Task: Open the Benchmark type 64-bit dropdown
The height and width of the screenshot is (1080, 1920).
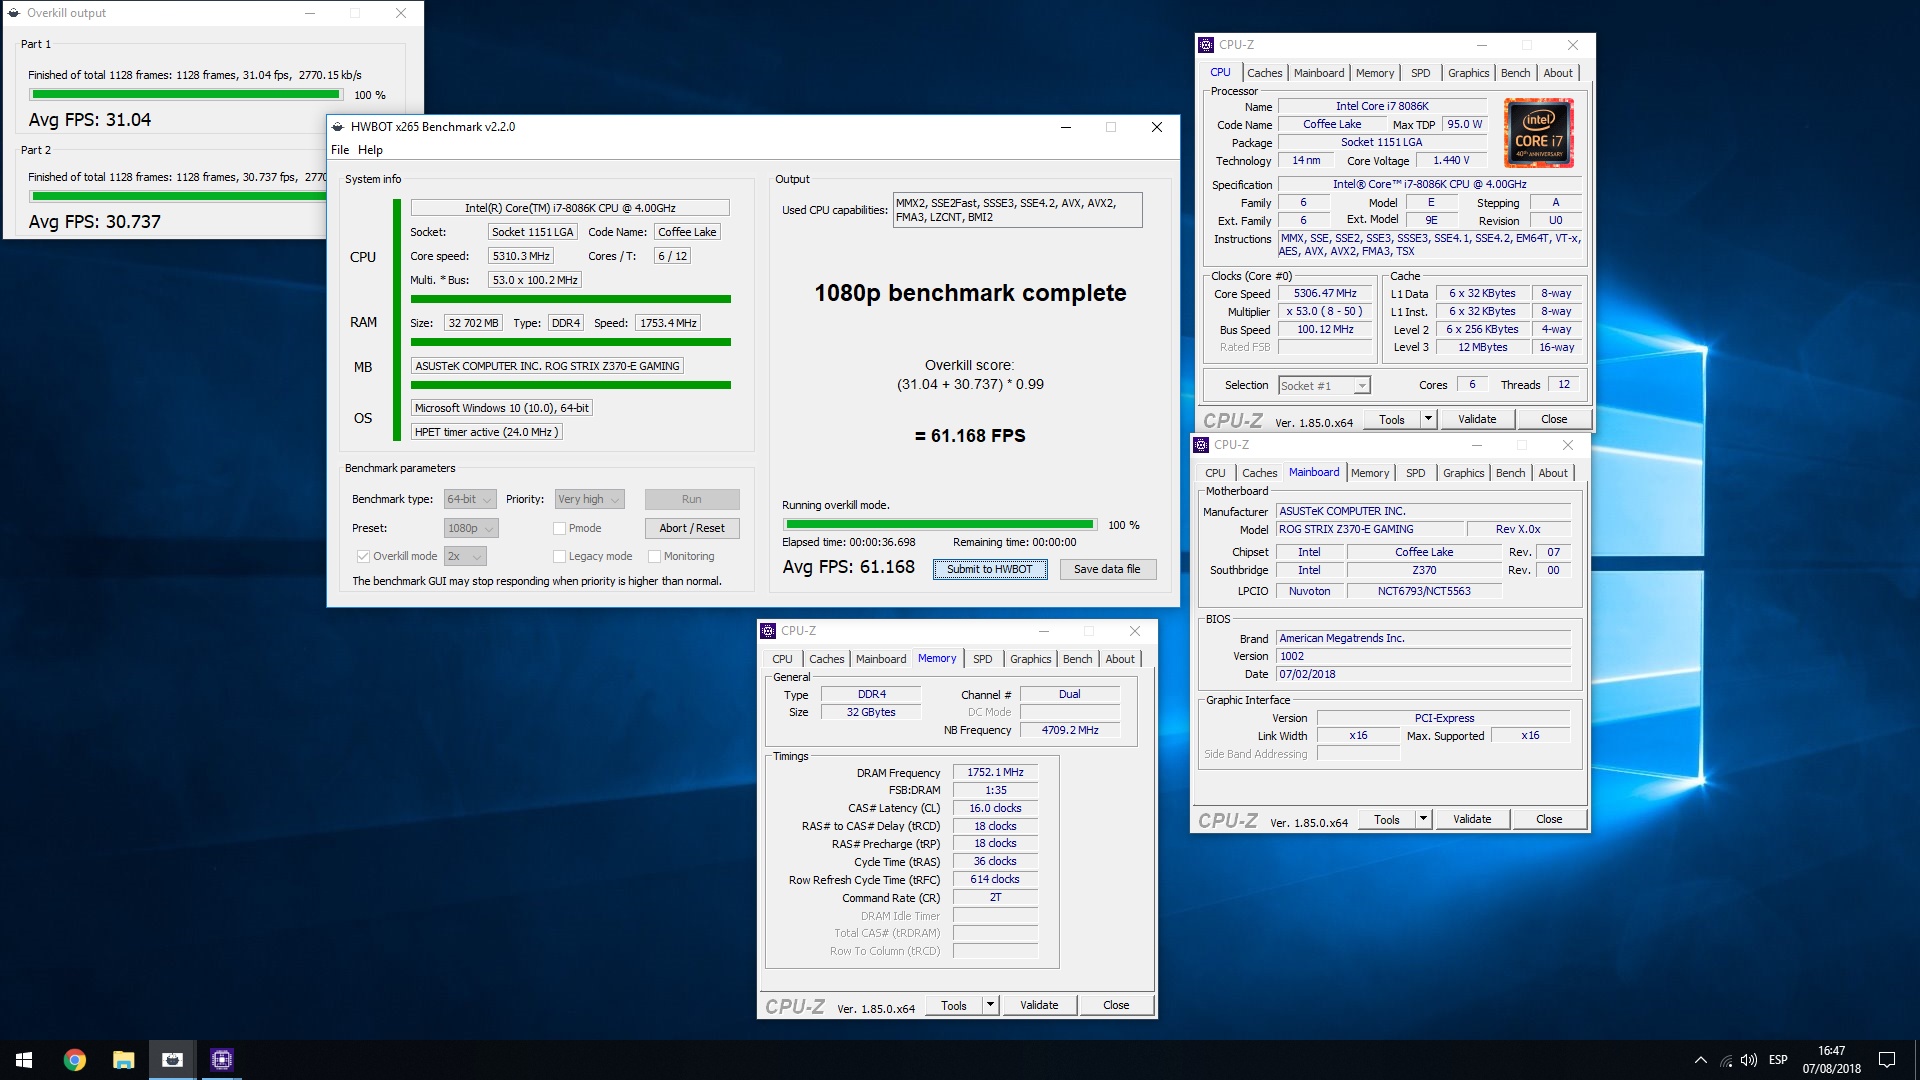Action: tap(470, 499)
